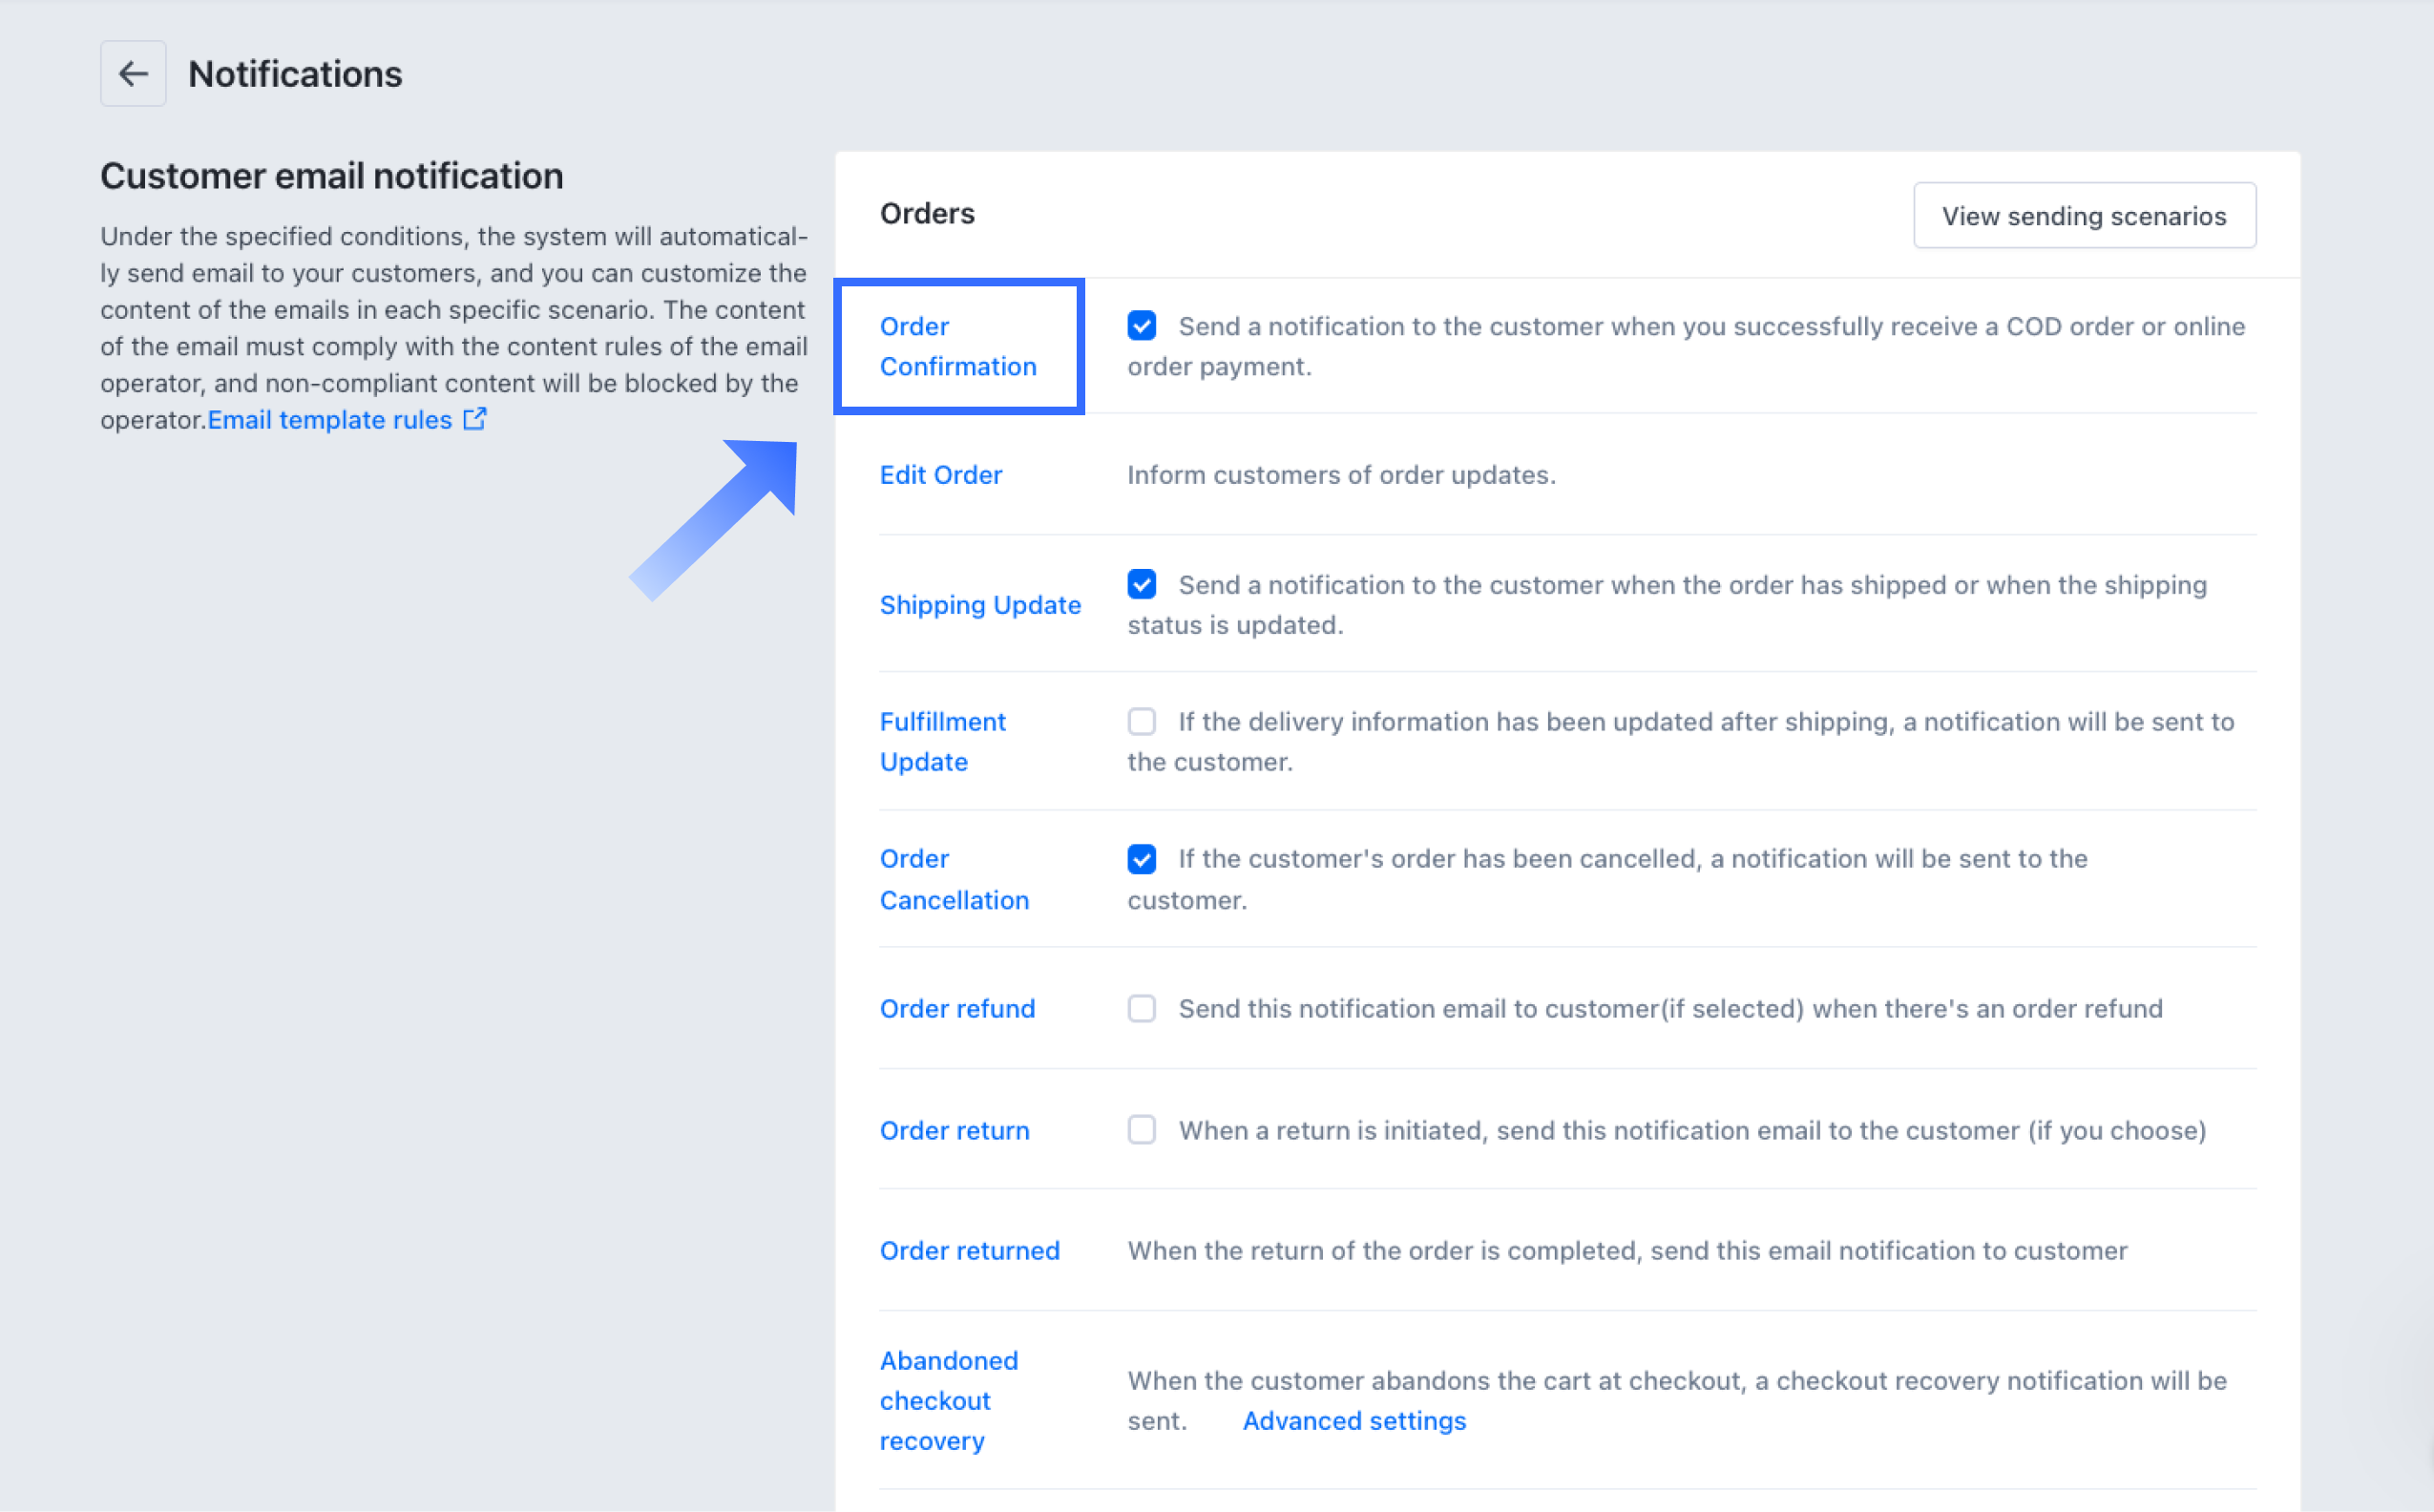The width and height of the screenshot is (2434, 1512).
Task: Open the Email template rules link
Action: tap(330, 419)
